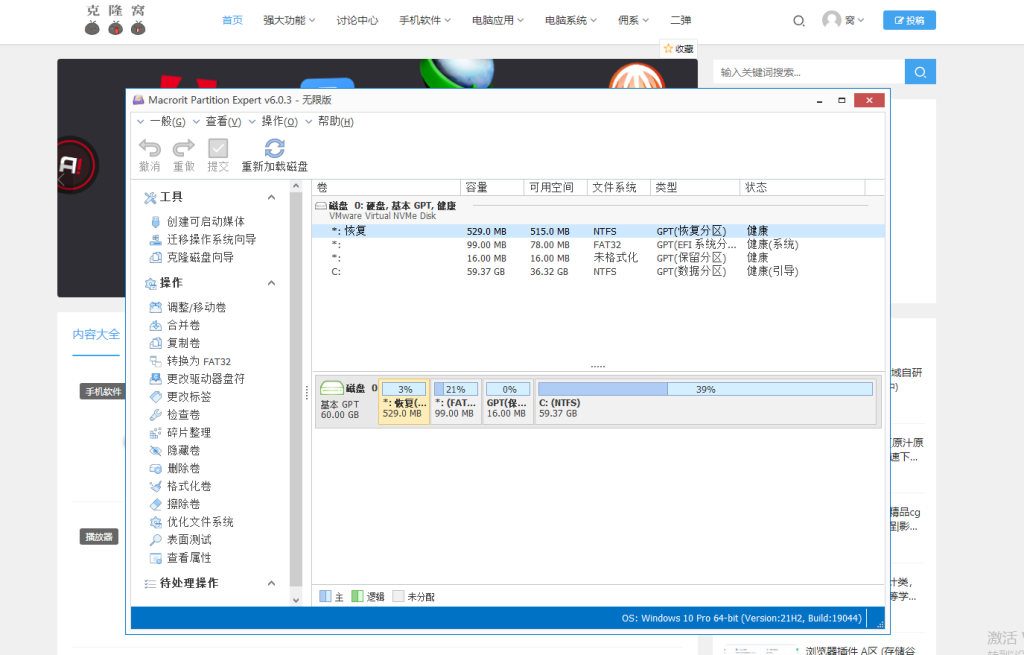Screen dimensions: 1024x655
Task: Launch 迁移操作系统向导
Action: coord(202,239)
